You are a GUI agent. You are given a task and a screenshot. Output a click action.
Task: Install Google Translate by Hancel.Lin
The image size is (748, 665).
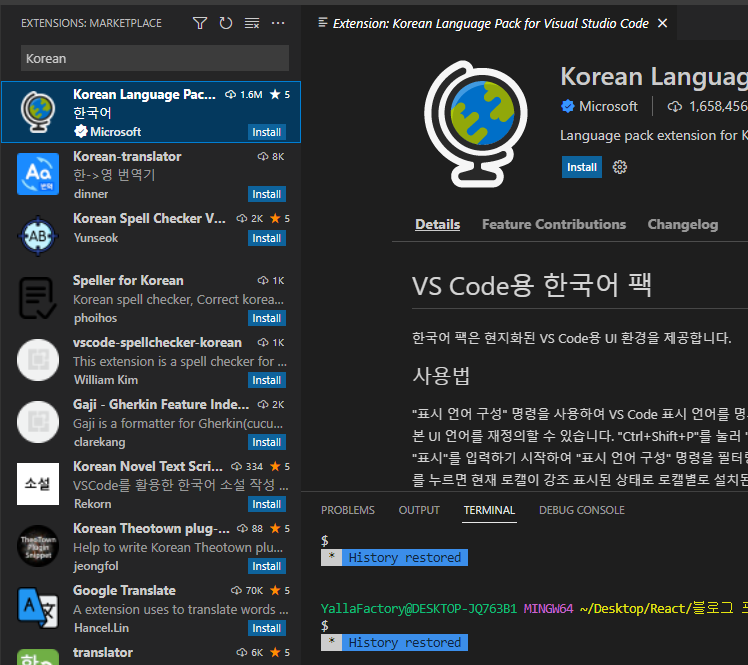[267, 628]
